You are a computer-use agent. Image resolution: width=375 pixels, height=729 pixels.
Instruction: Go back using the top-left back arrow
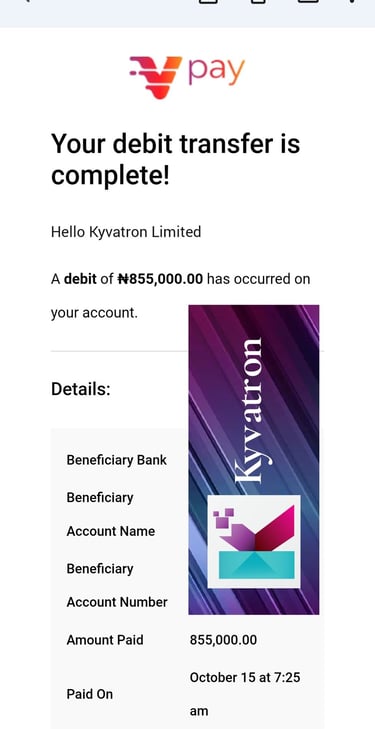pyautogui.click(x=26, y=1)
